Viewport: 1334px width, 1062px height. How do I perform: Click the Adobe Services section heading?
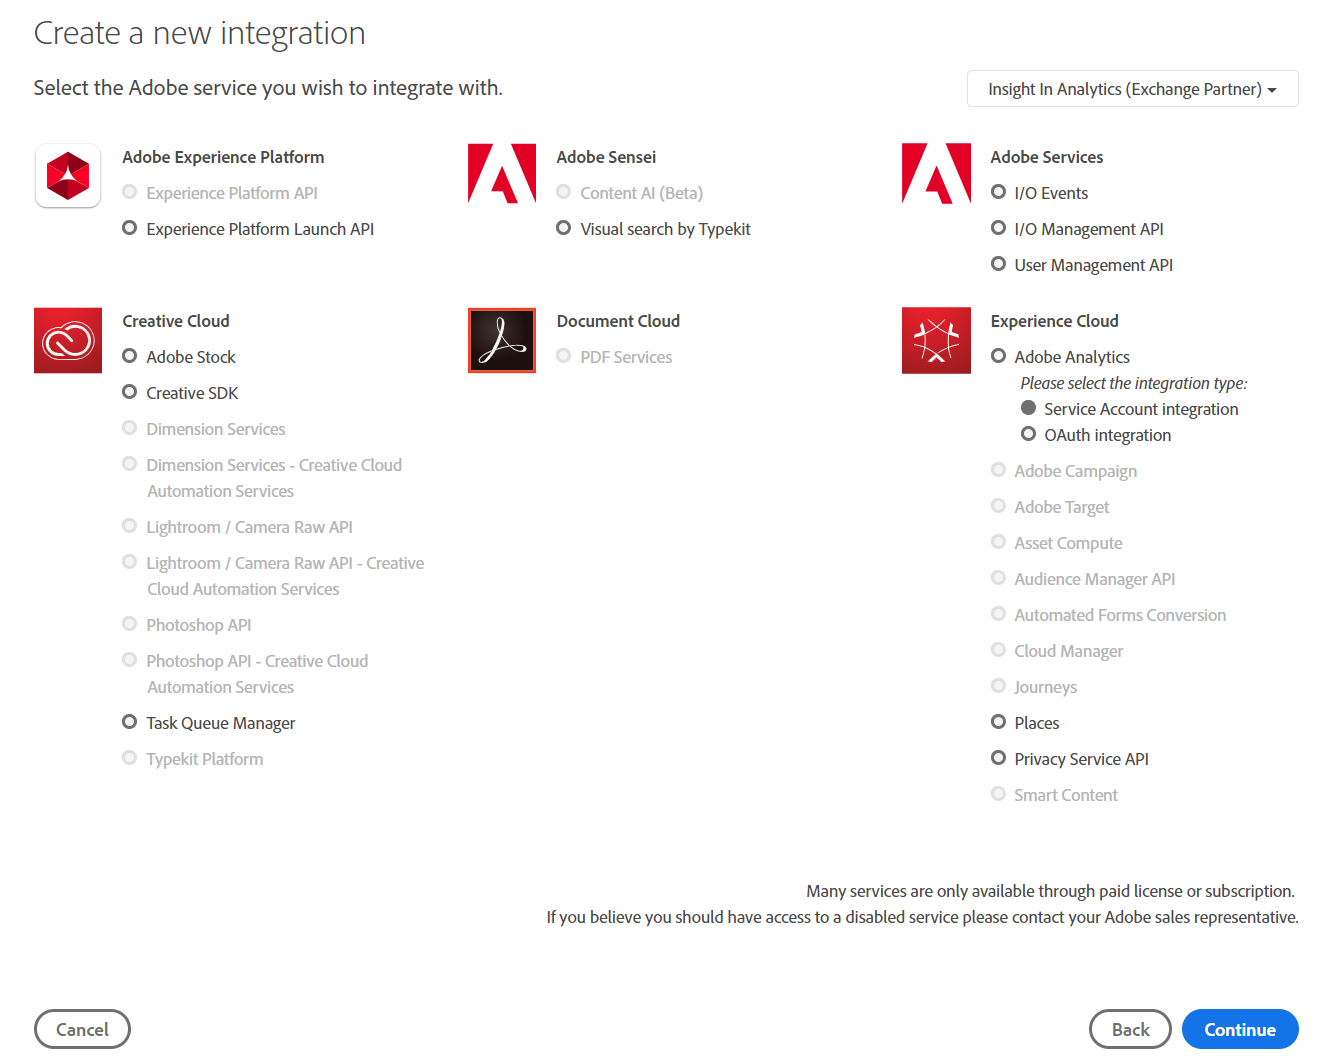coord(1046,157)
